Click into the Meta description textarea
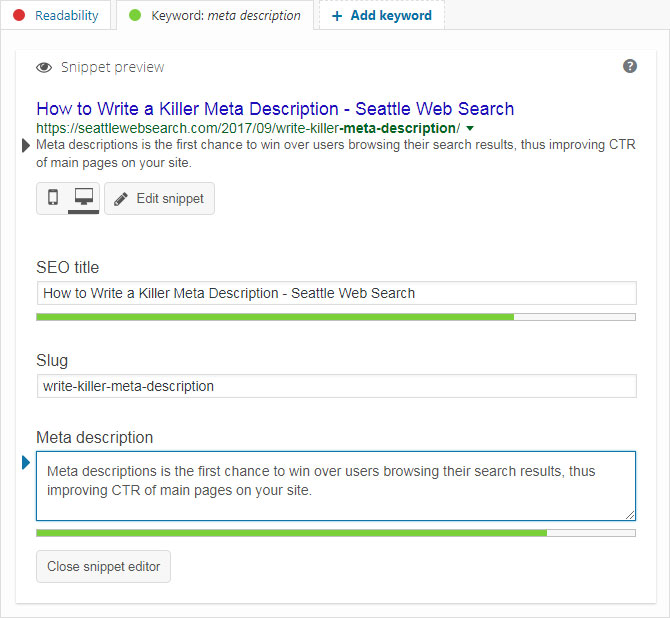The height and width of the screenshot is (618, 670). pyautogui.click(x=336, y=486)
